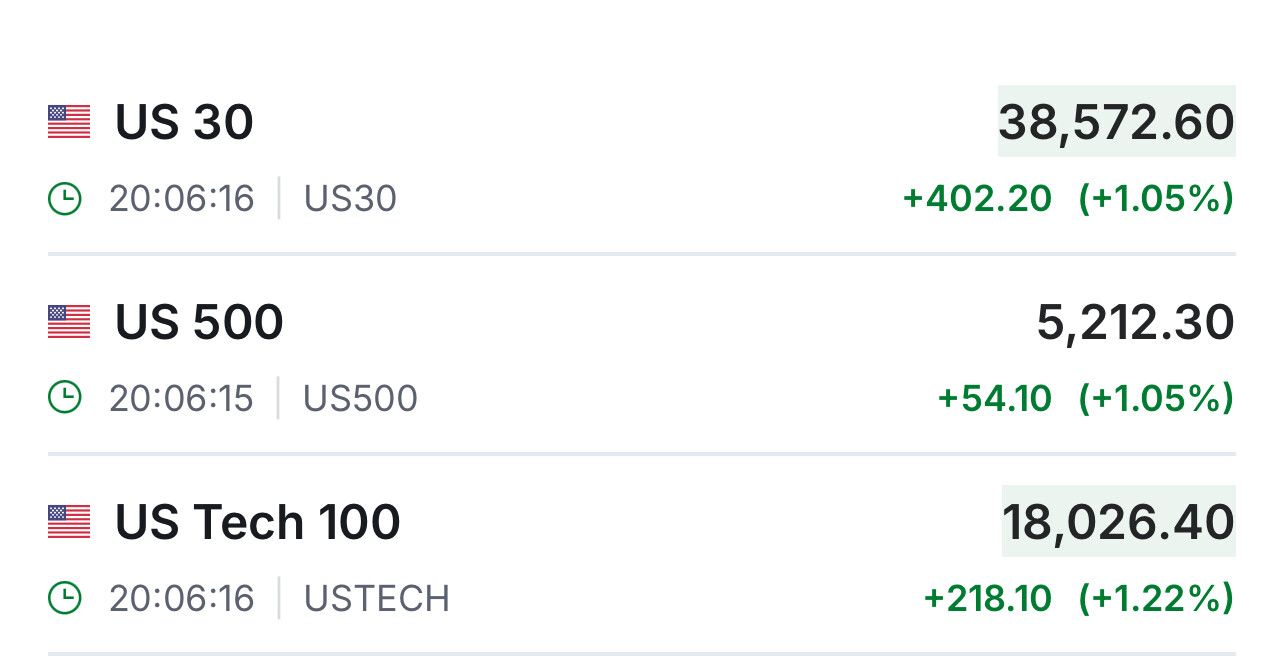
Task: Click the +402.20 change value
Action: coord(977,199)
